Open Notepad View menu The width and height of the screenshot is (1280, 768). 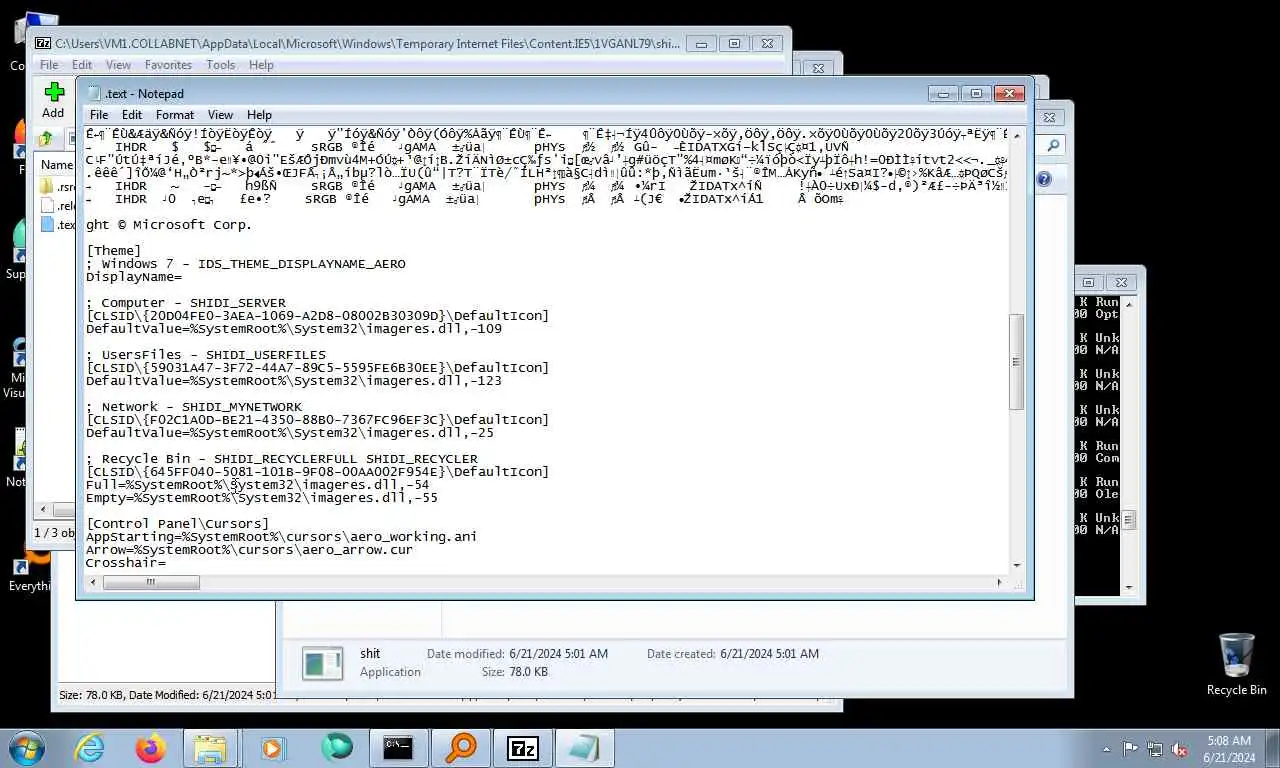tap(220, 115)
